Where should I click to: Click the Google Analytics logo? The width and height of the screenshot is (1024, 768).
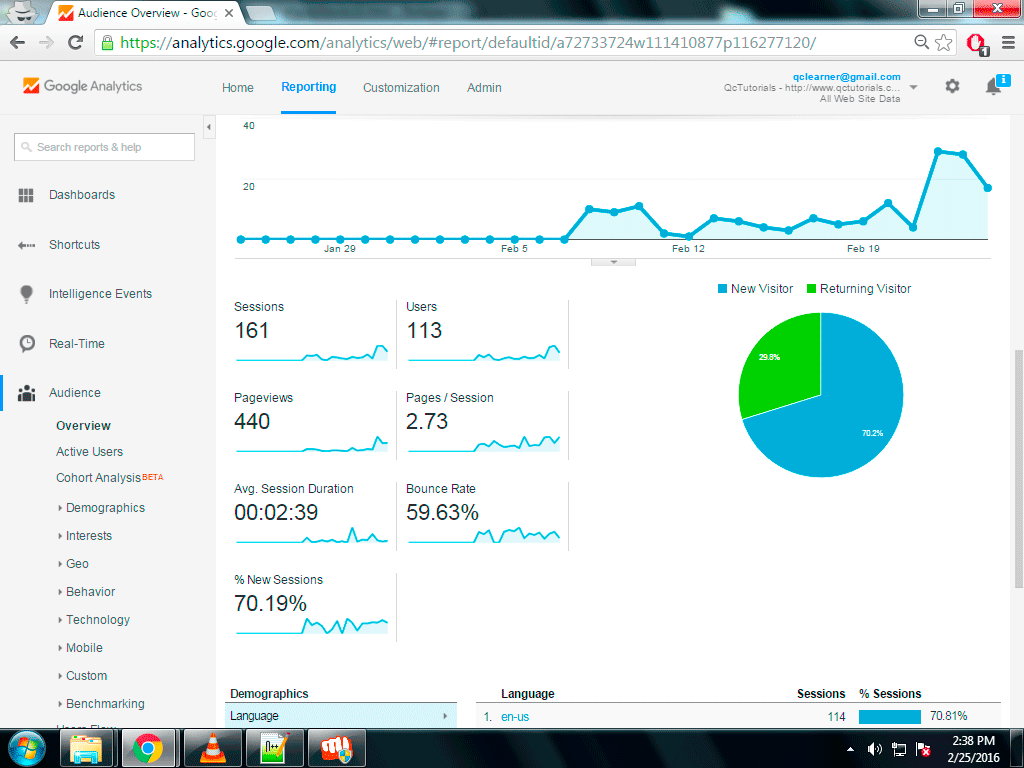click(82, 87)
